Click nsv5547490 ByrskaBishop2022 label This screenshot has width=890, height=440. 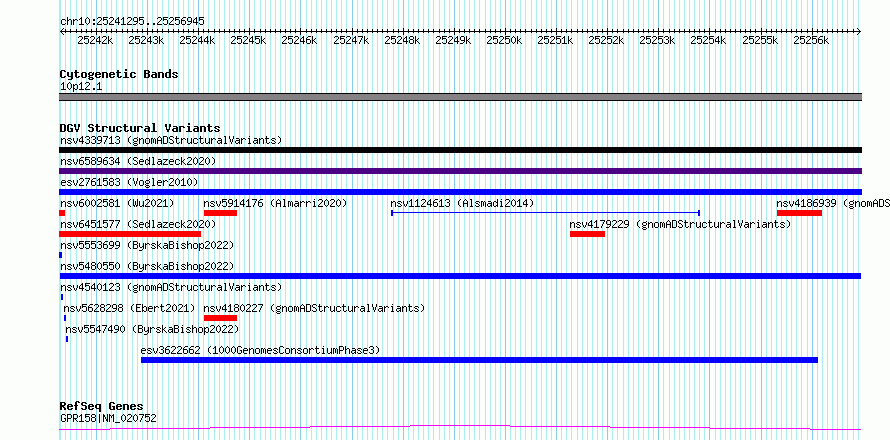click(x=152, y=329)
